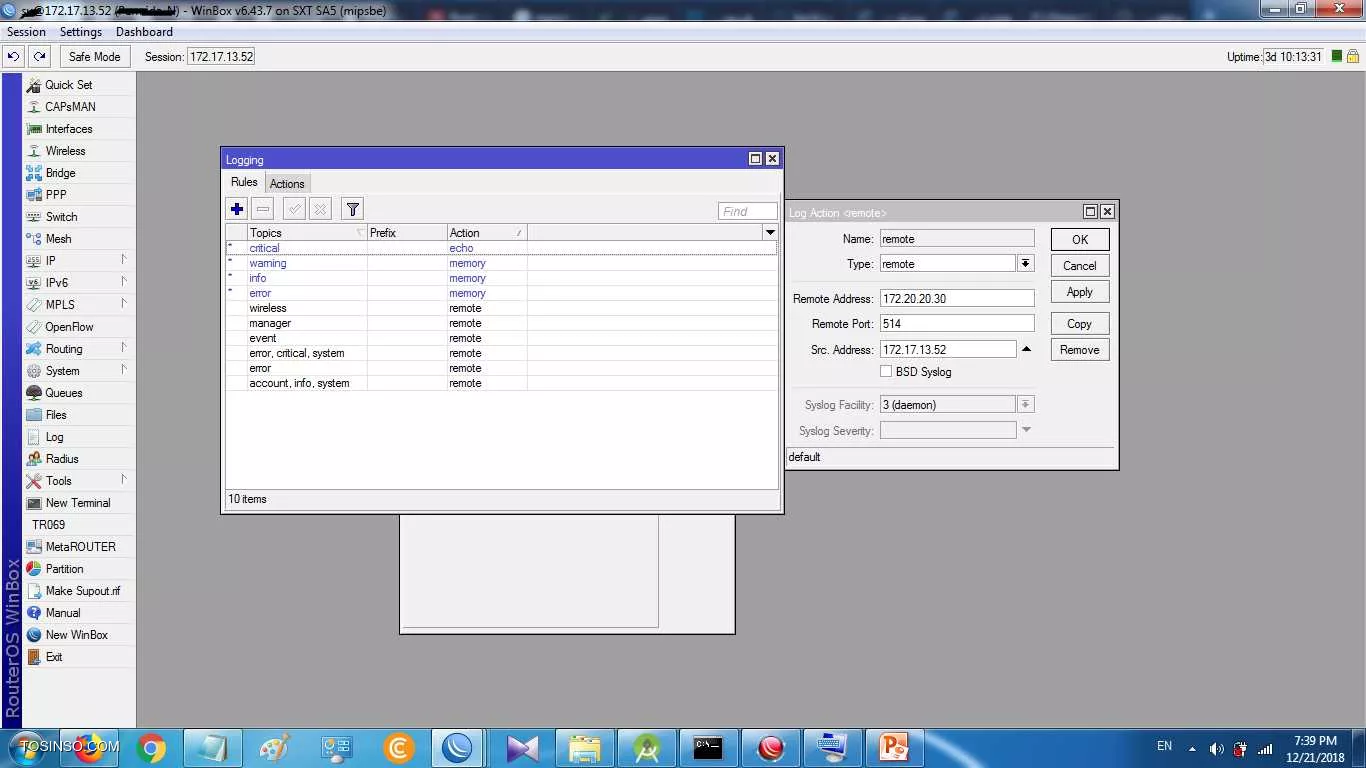Image resolution: width=1366 pixels, height=768 pixels.
Task: Open command prompt from taskbar
Action: (708, 748)
